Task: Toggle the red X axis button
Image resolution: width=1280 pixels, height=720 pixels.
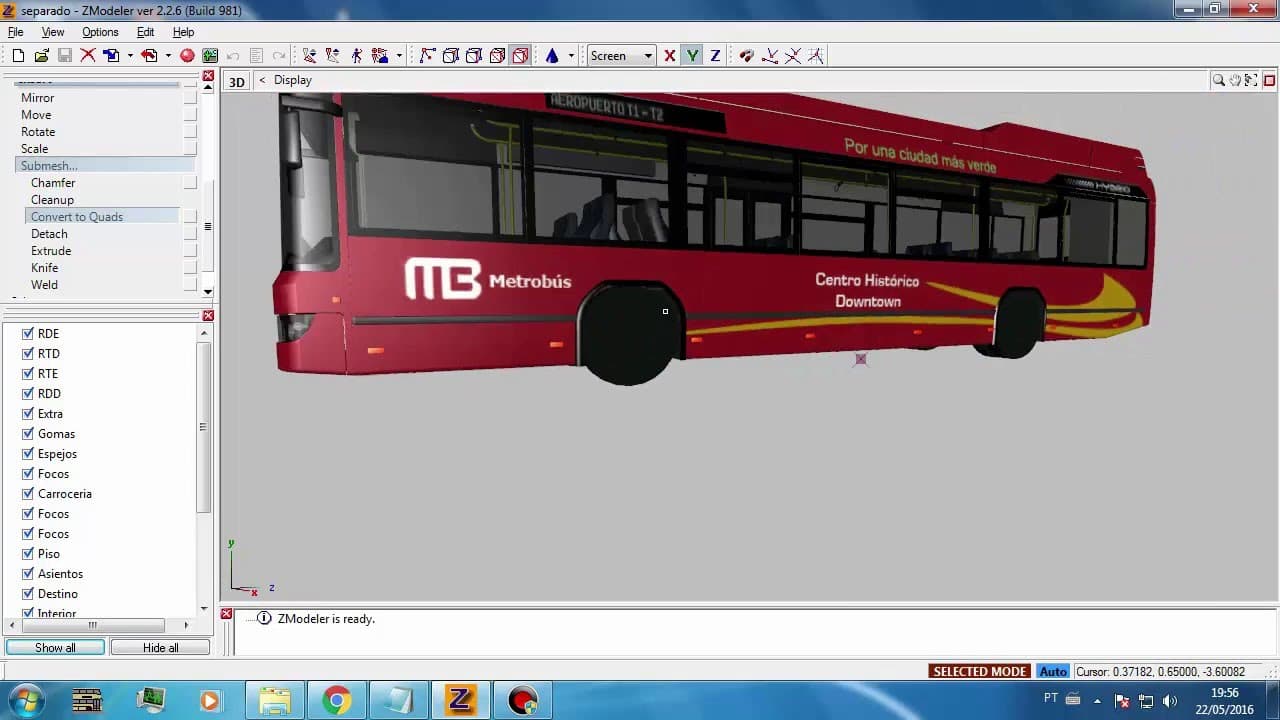Action: 670,56
